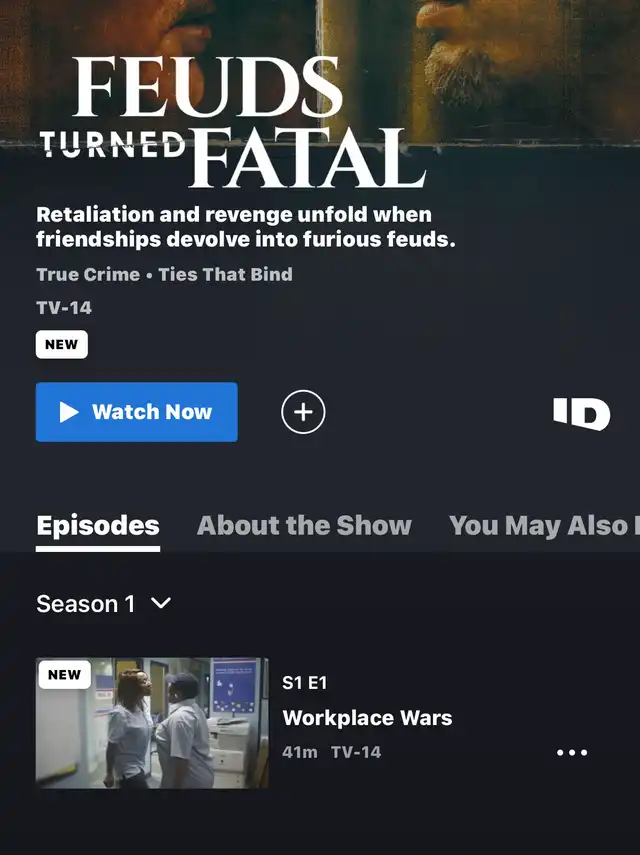Open the You May Also Like tab

coord(544,526)
